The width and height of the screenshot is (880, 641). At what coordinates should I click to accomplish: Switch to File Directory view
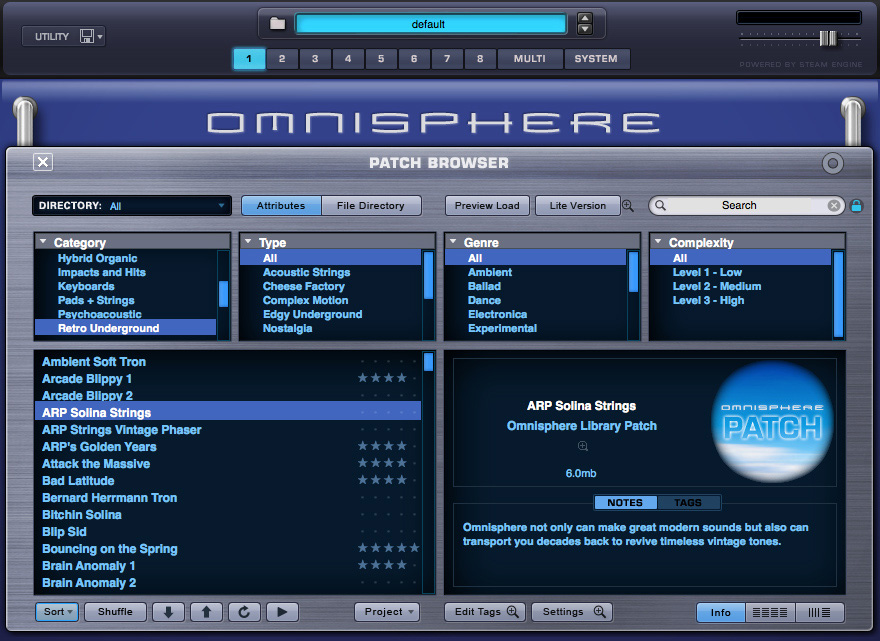(x=371, y=205)
